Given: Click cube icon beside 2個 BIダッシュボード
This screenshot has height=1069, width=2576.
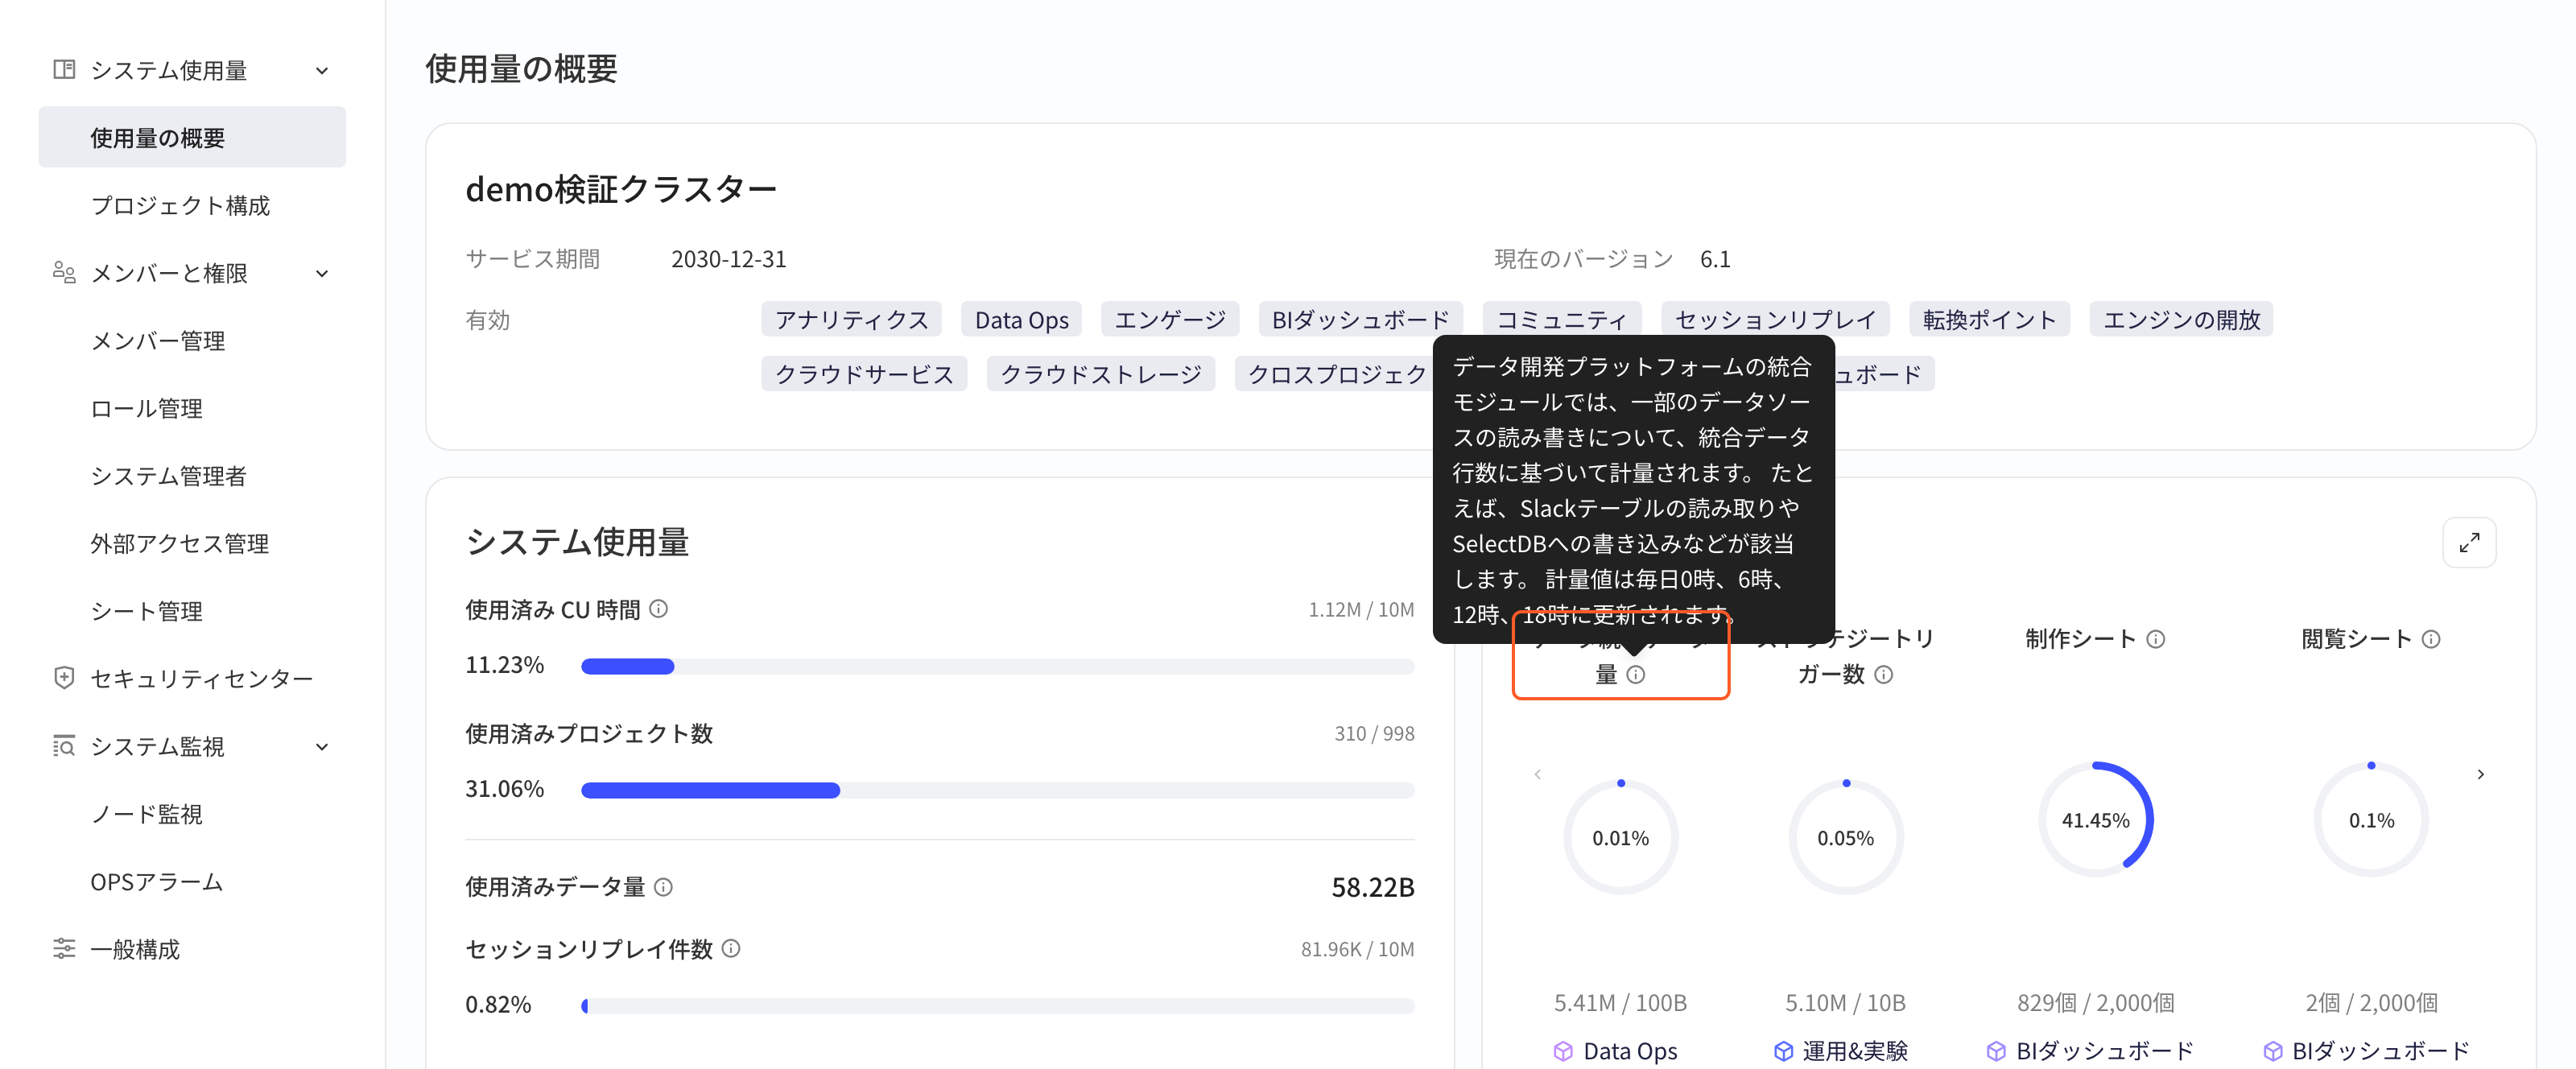Looking at the screenshot, I should point(2272,1051).
